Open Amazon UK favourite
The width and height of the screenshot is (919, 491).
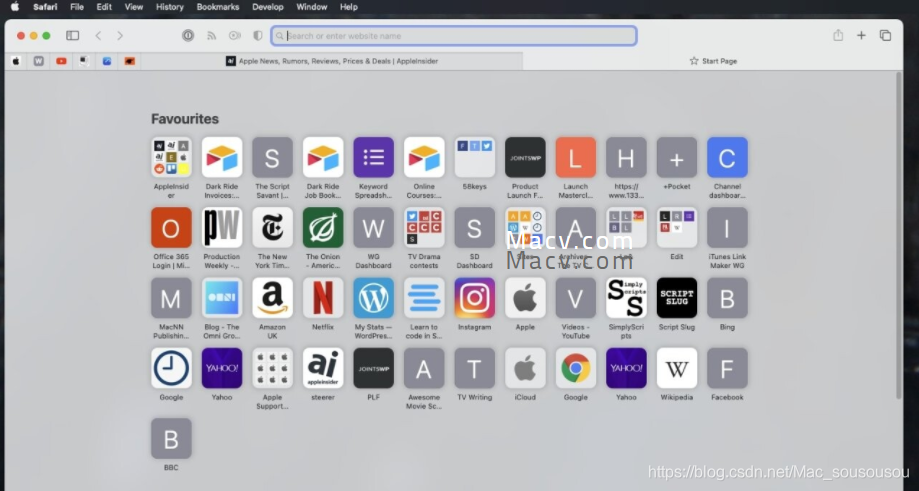(273, 298)
